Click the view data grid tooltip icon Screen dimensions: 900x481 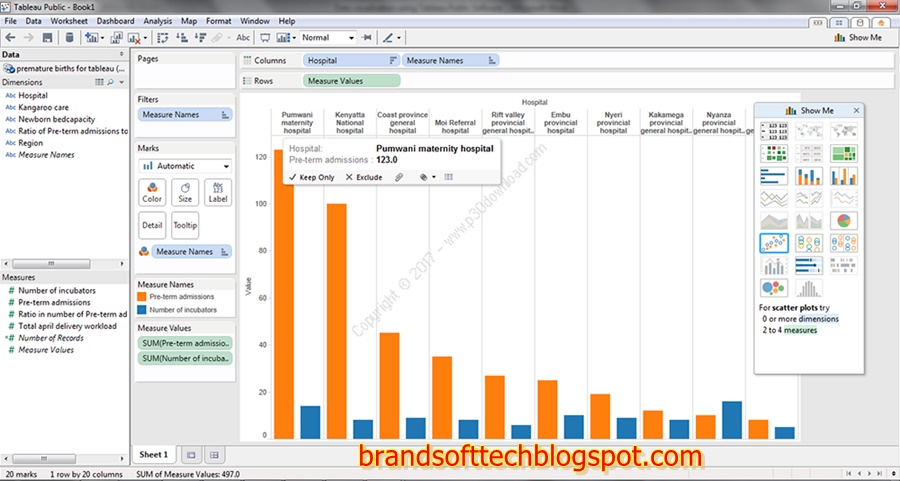[449, 177]
